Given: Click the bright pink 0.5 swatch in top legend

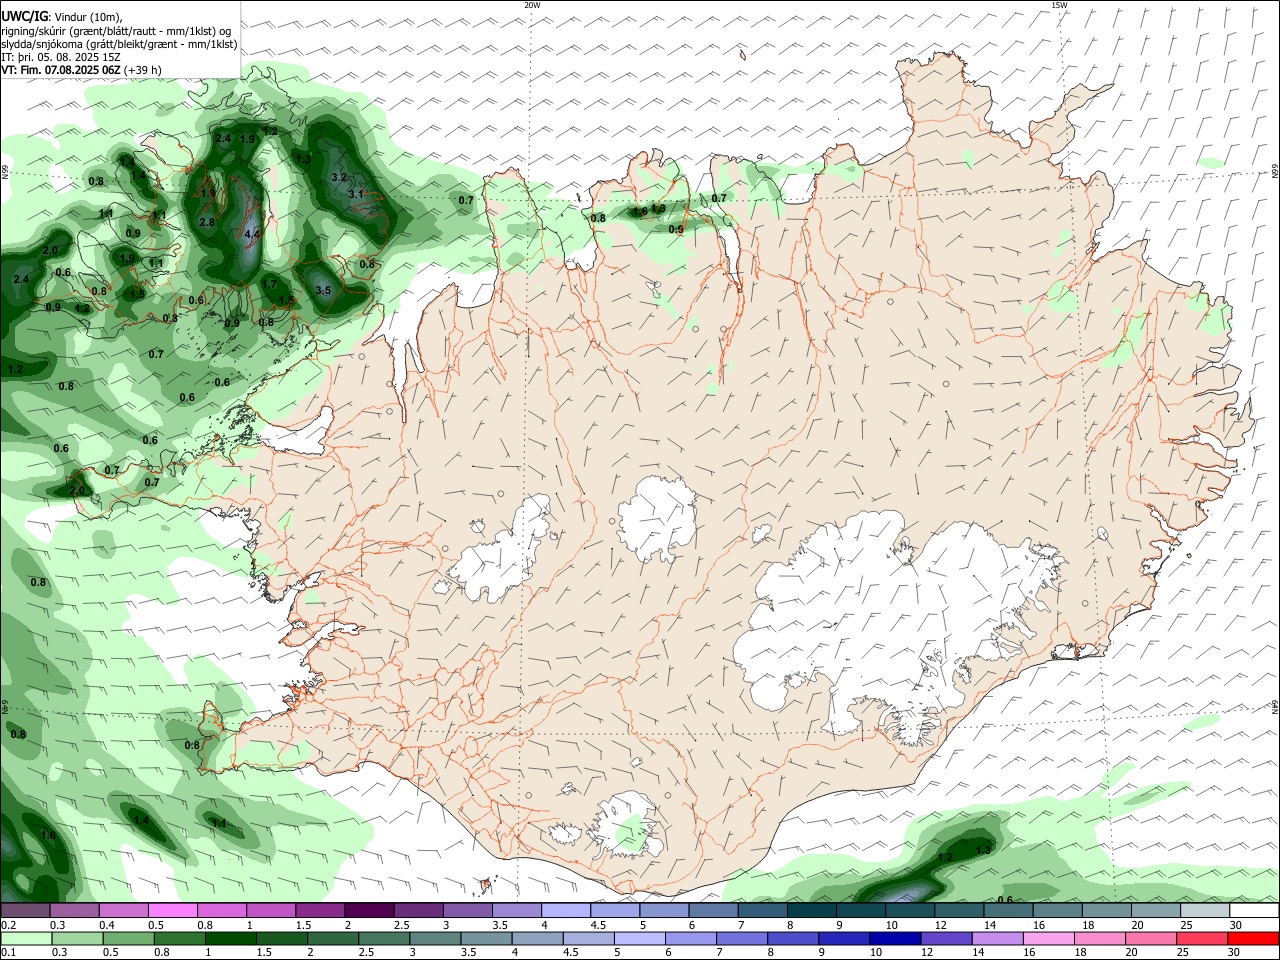Looking at the screenshot, I should 172,911.
